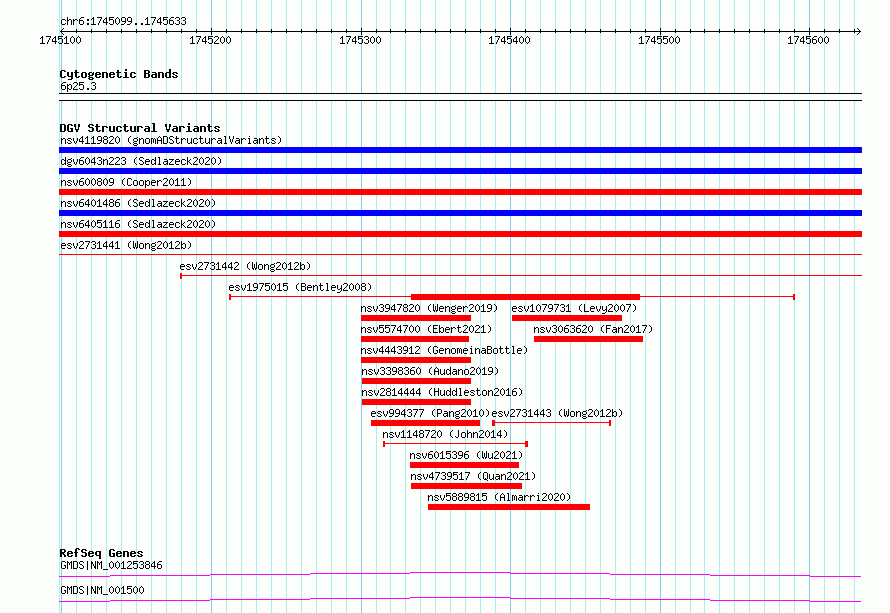Open nsv3398360 Audano2019 label
The image size is (890, 613).
click(430, 371)
